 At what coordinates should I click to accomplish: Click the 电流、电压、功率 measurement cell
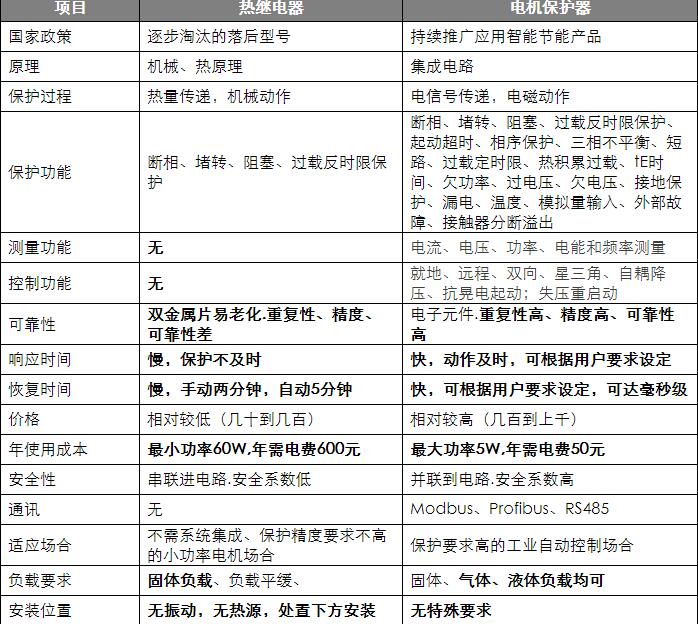[537, 247]
